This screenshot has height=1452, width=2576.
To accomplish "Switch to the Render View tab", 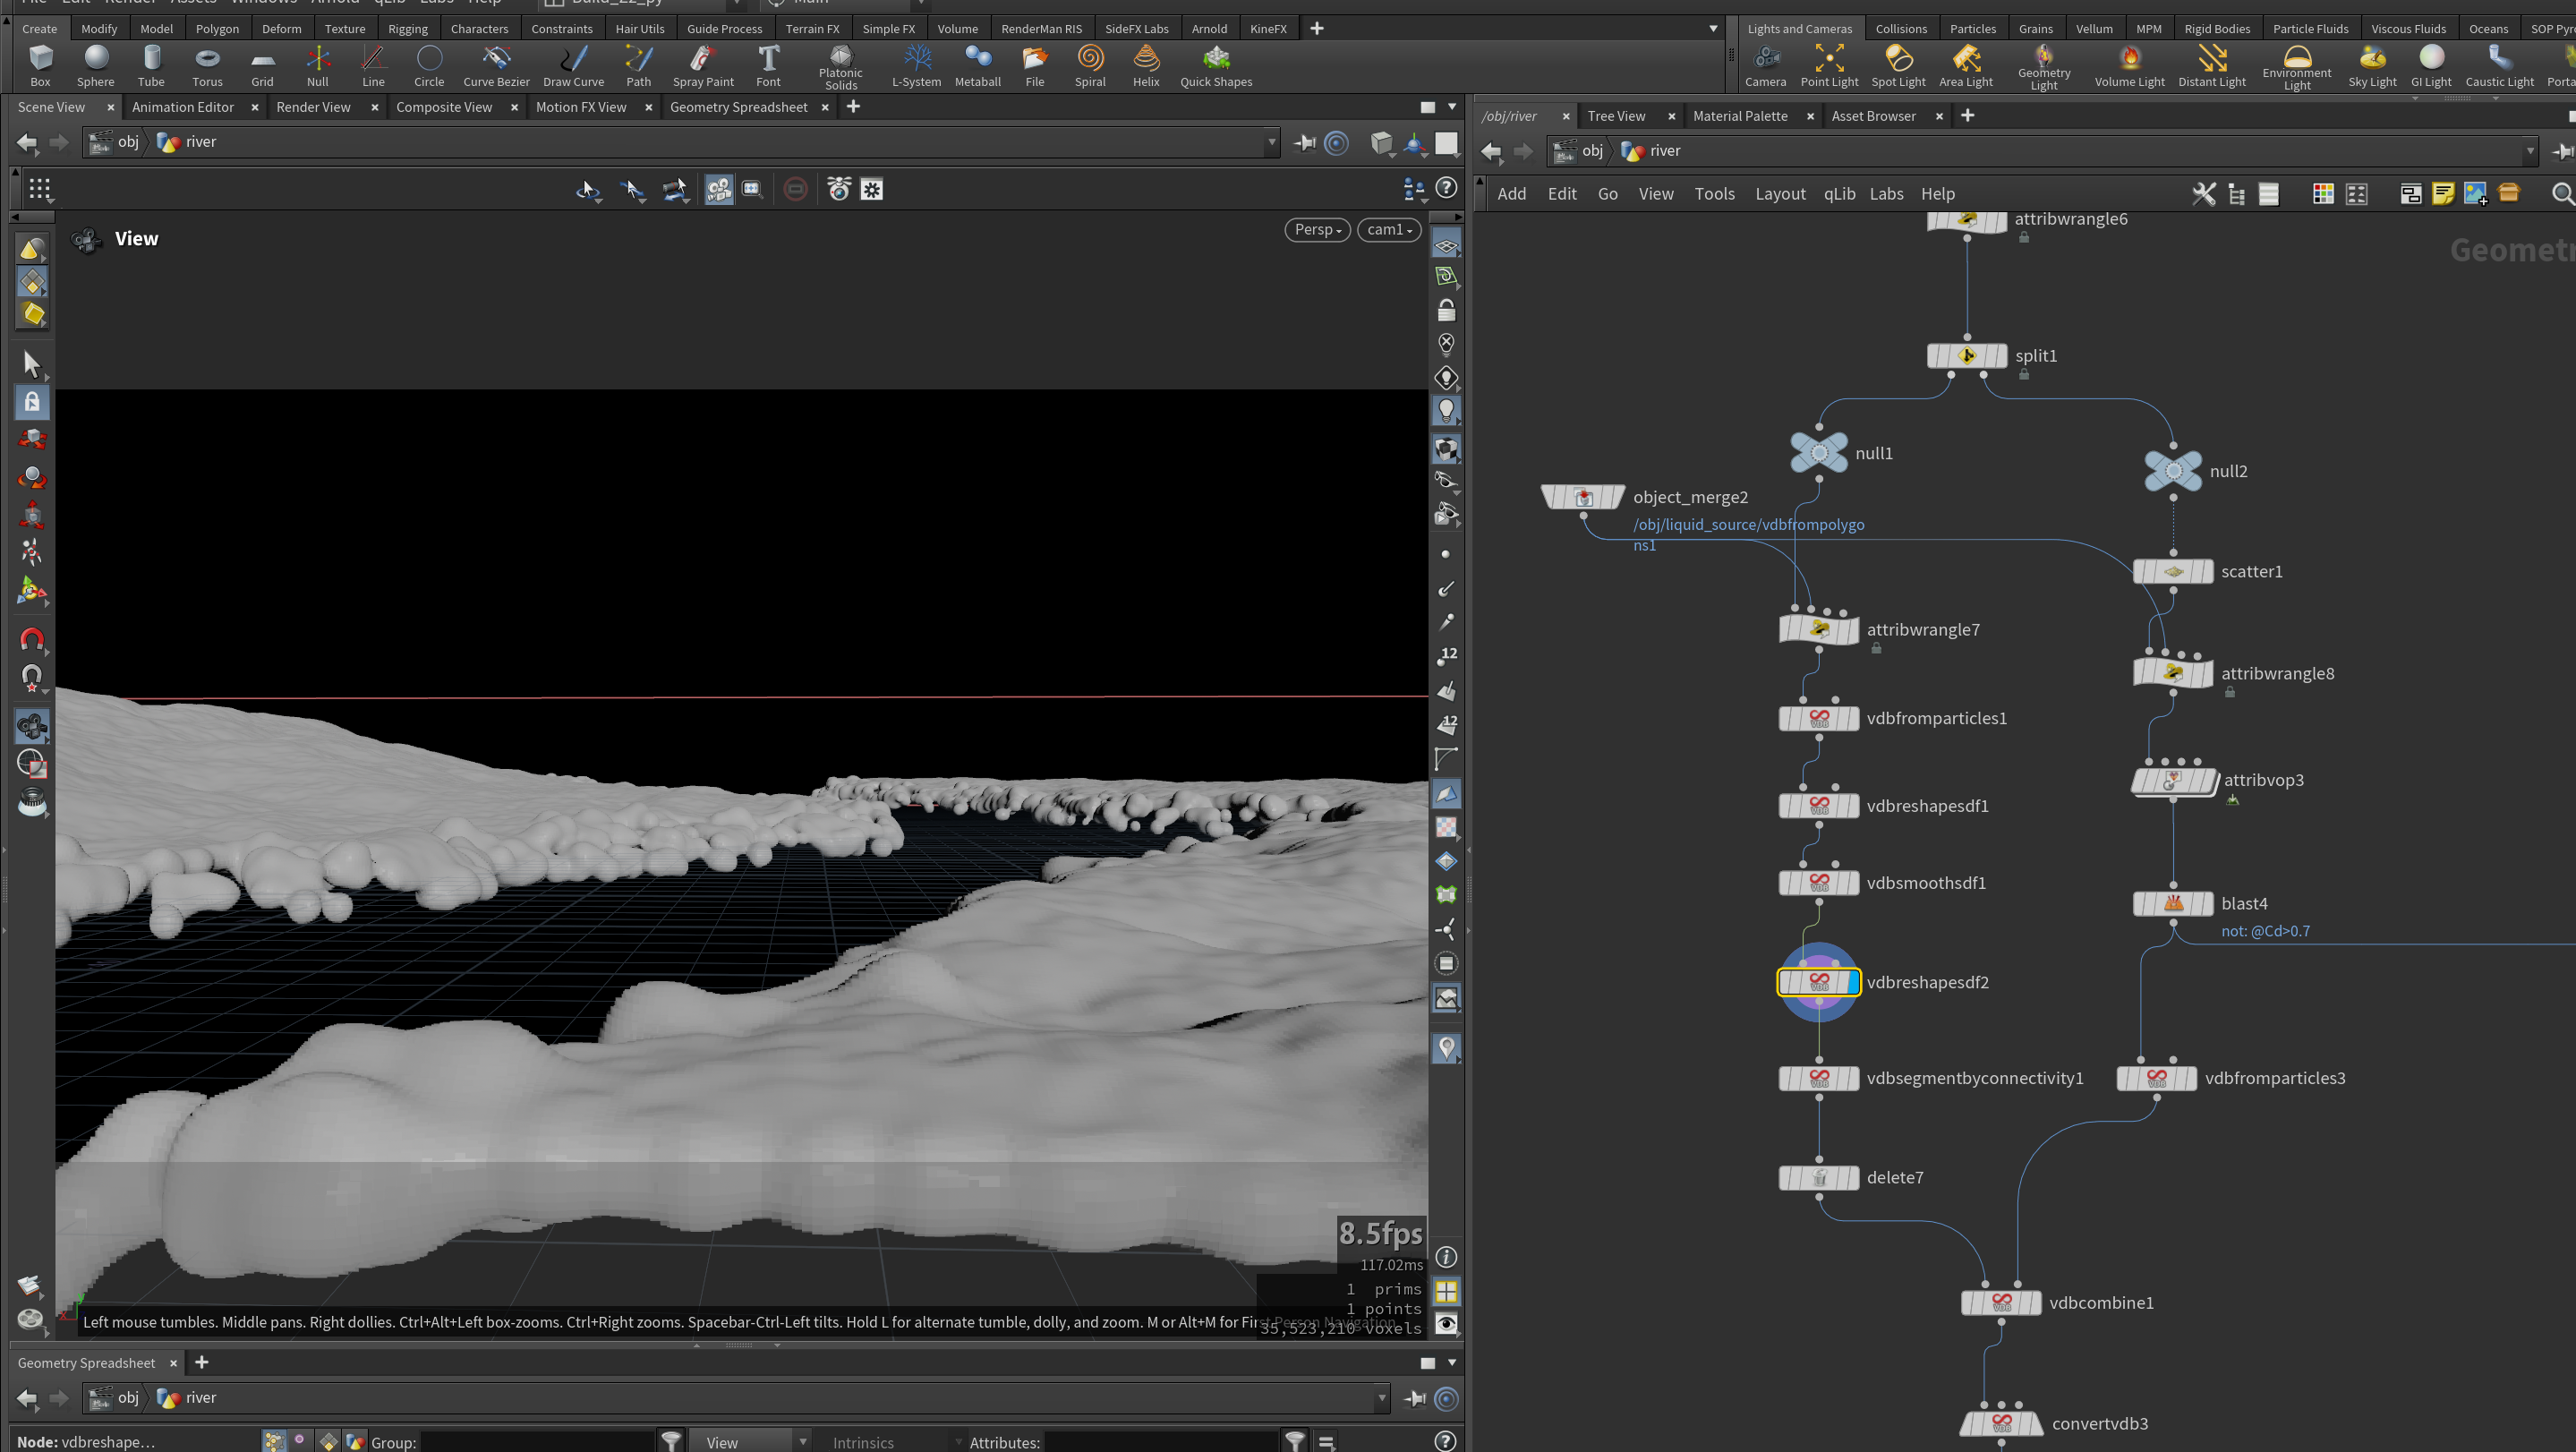I will point(313,107).
